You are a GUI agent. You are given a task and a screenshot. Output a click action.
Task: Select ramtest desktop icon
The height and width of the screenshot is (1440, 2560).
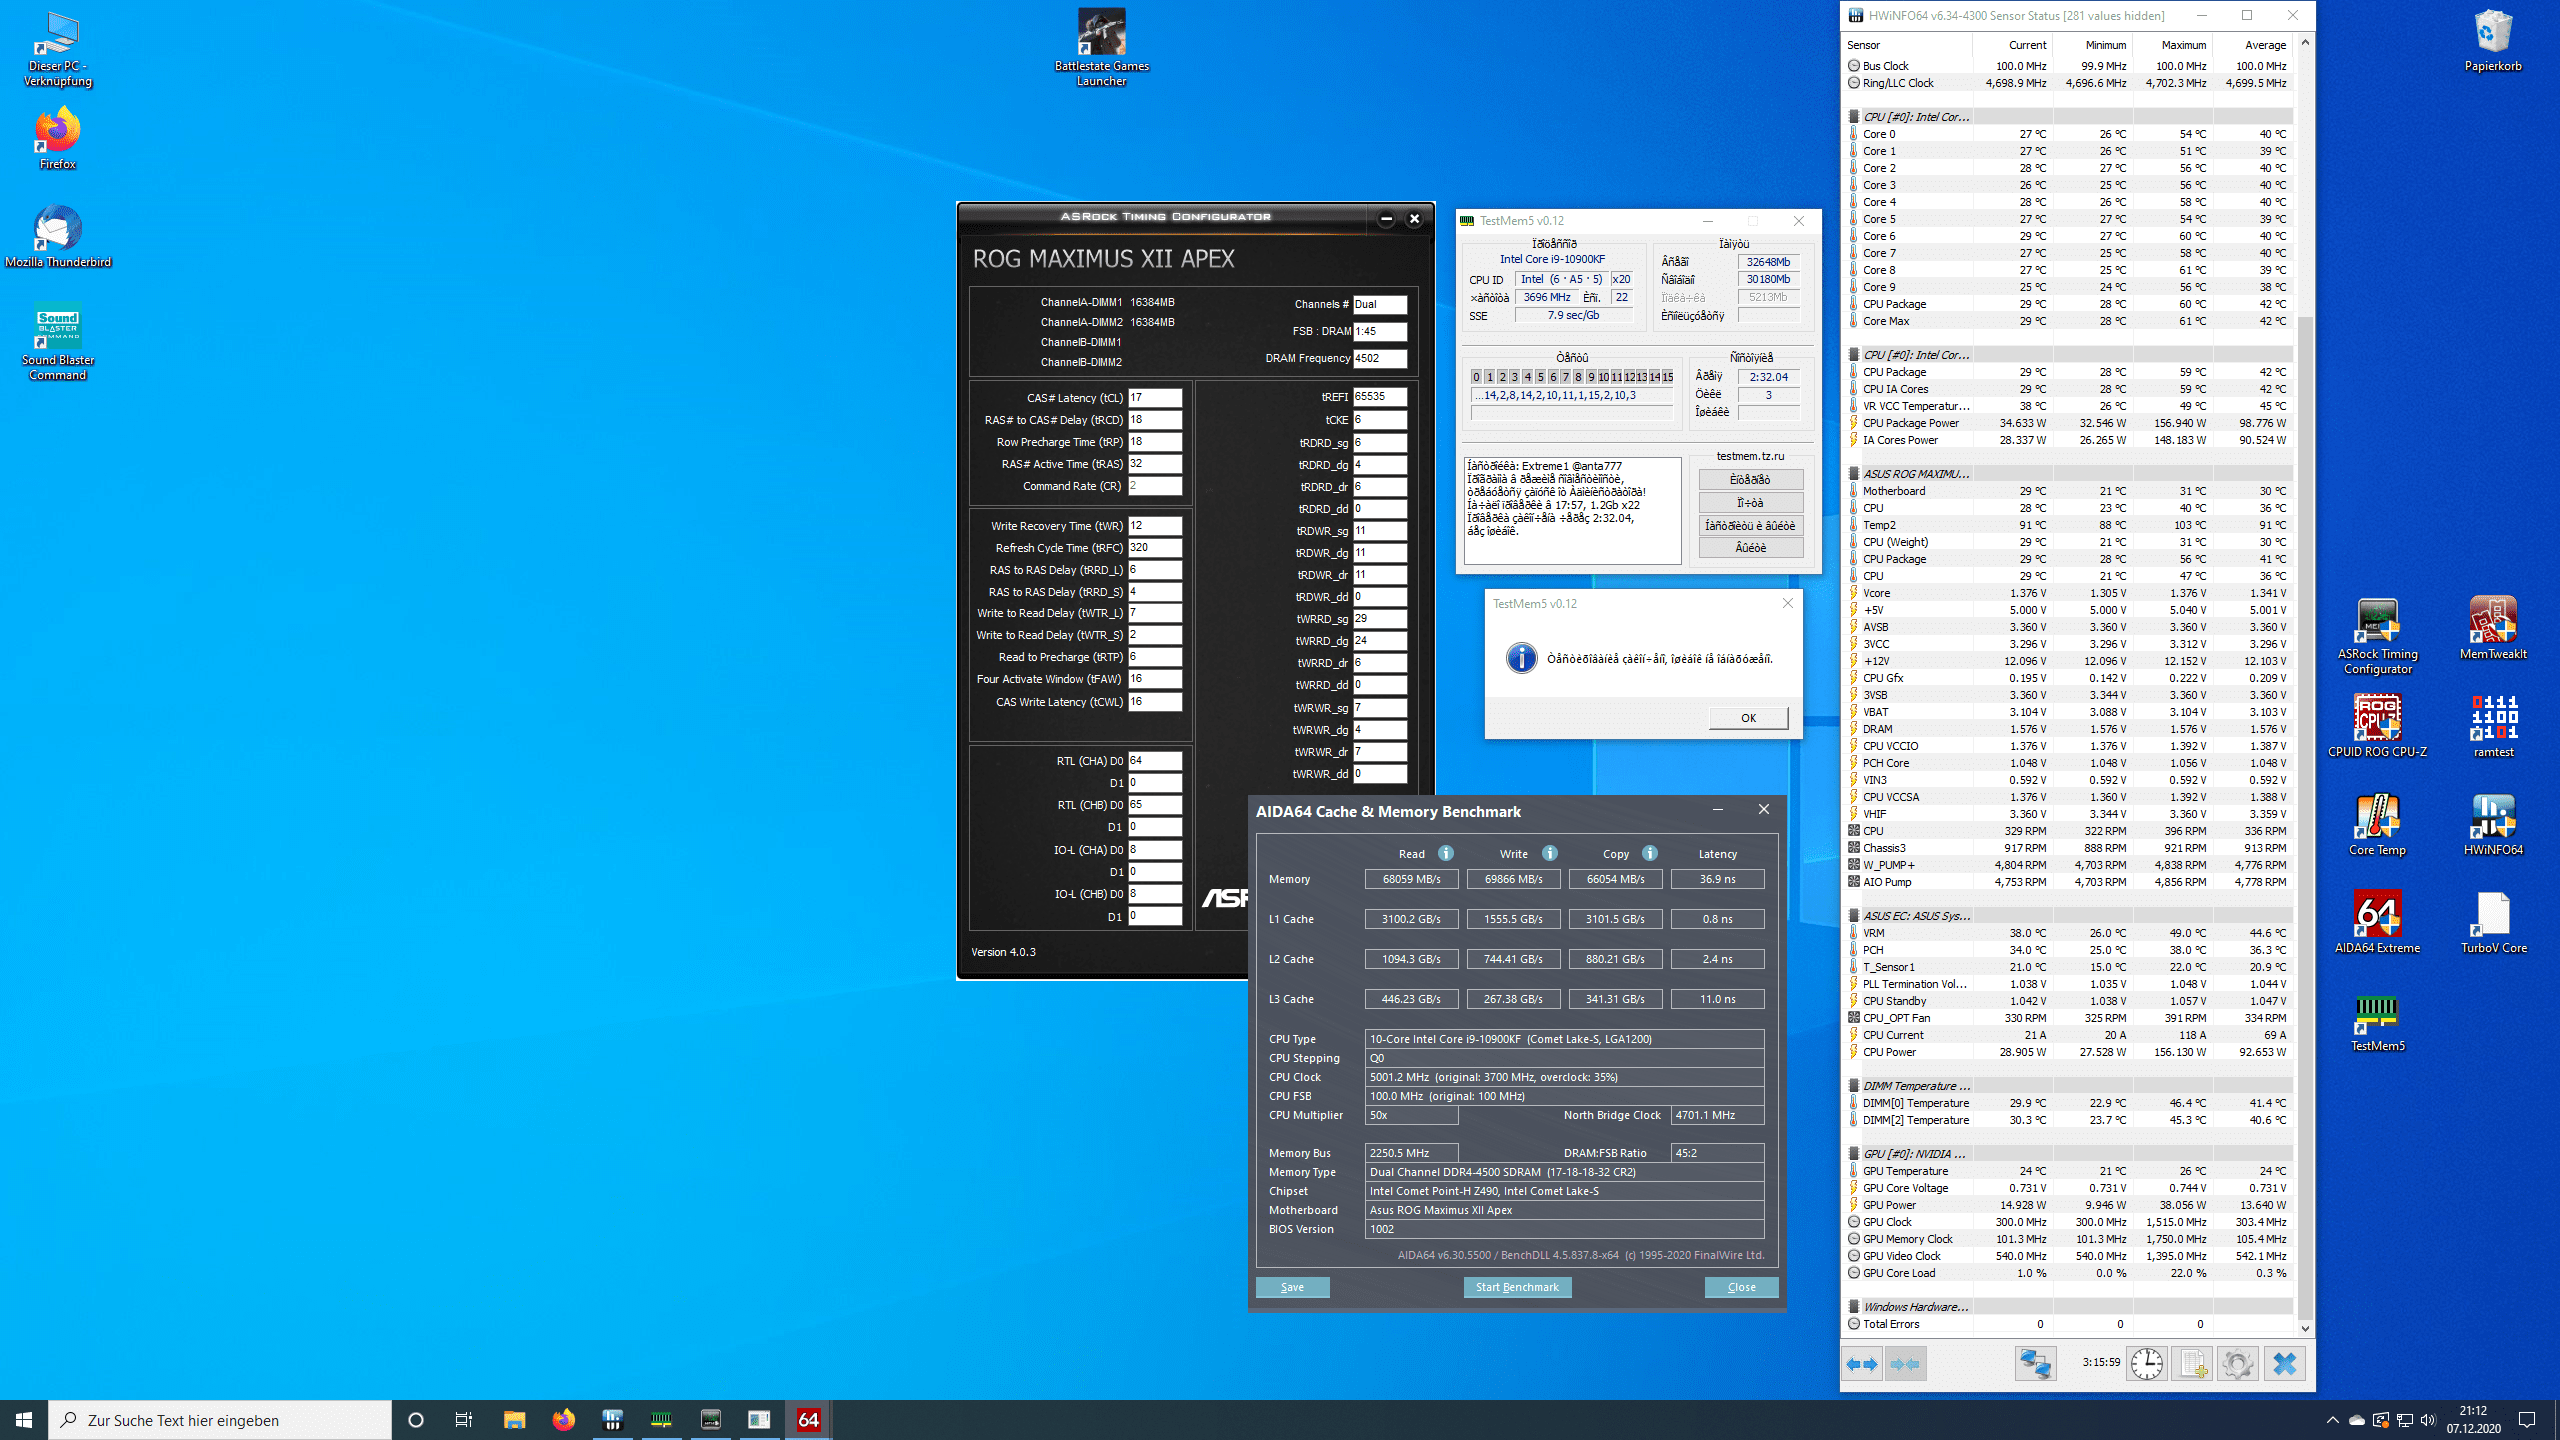[2493, 726]
